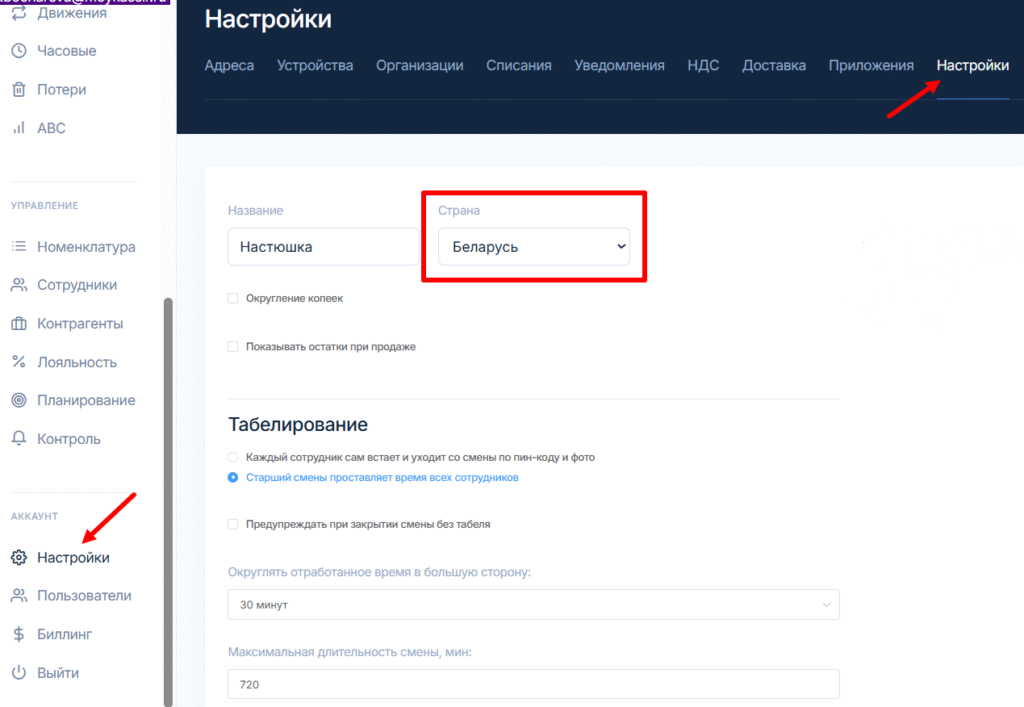Open Лояльность in the sidebar
Image resolution: width=1024 pixels, height=707 pixels.
tap(77, 362)
